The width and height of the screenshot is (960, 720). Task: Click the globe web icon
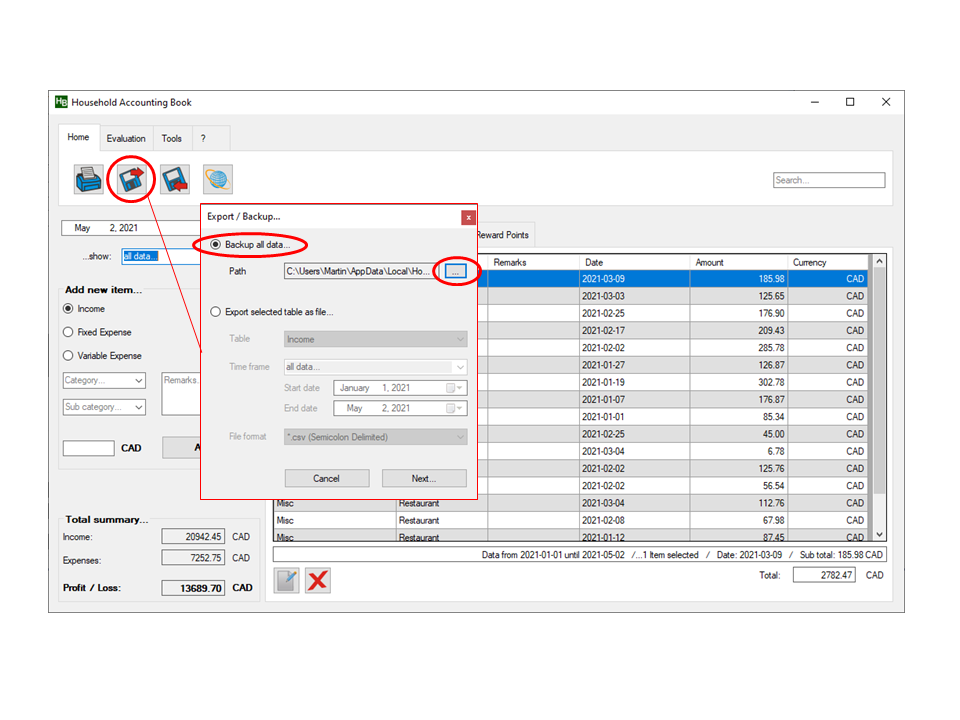pos(218,180)
